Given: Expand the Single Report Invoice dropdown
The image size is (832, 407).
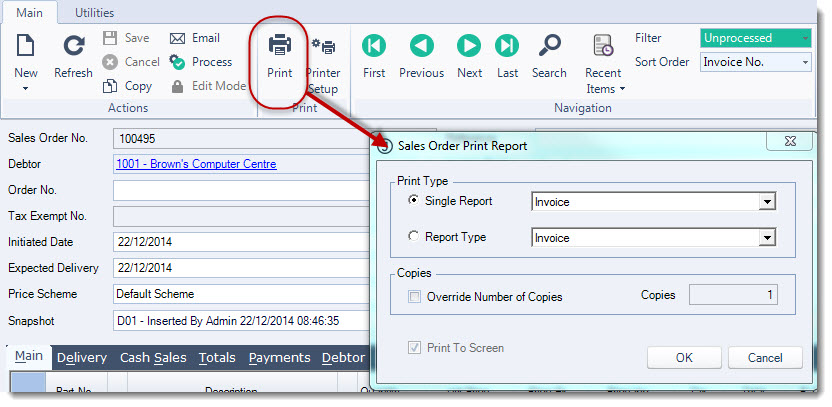Looking at the screenshot, I should click(x=767, y=202).
